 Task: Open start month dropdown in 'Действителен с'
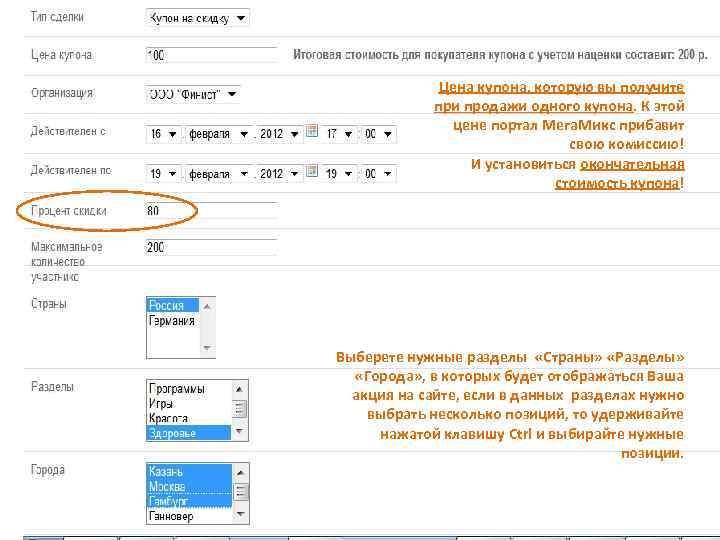(x=219, y=134)
